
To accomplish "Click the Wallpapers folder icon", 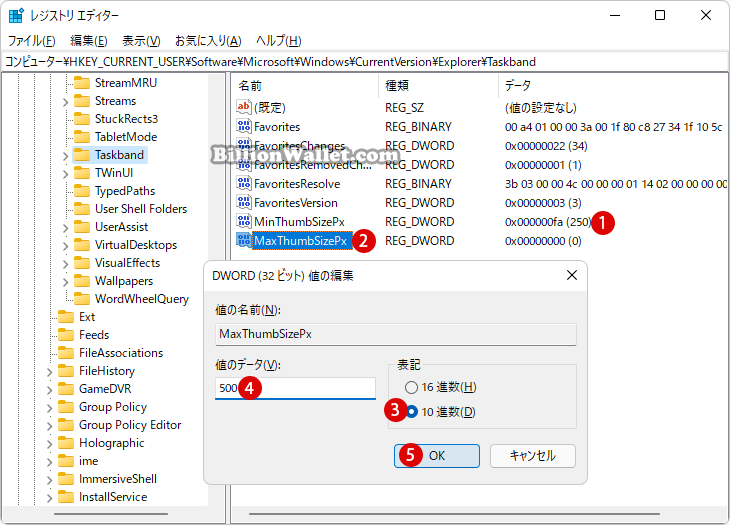I will 82,281.
